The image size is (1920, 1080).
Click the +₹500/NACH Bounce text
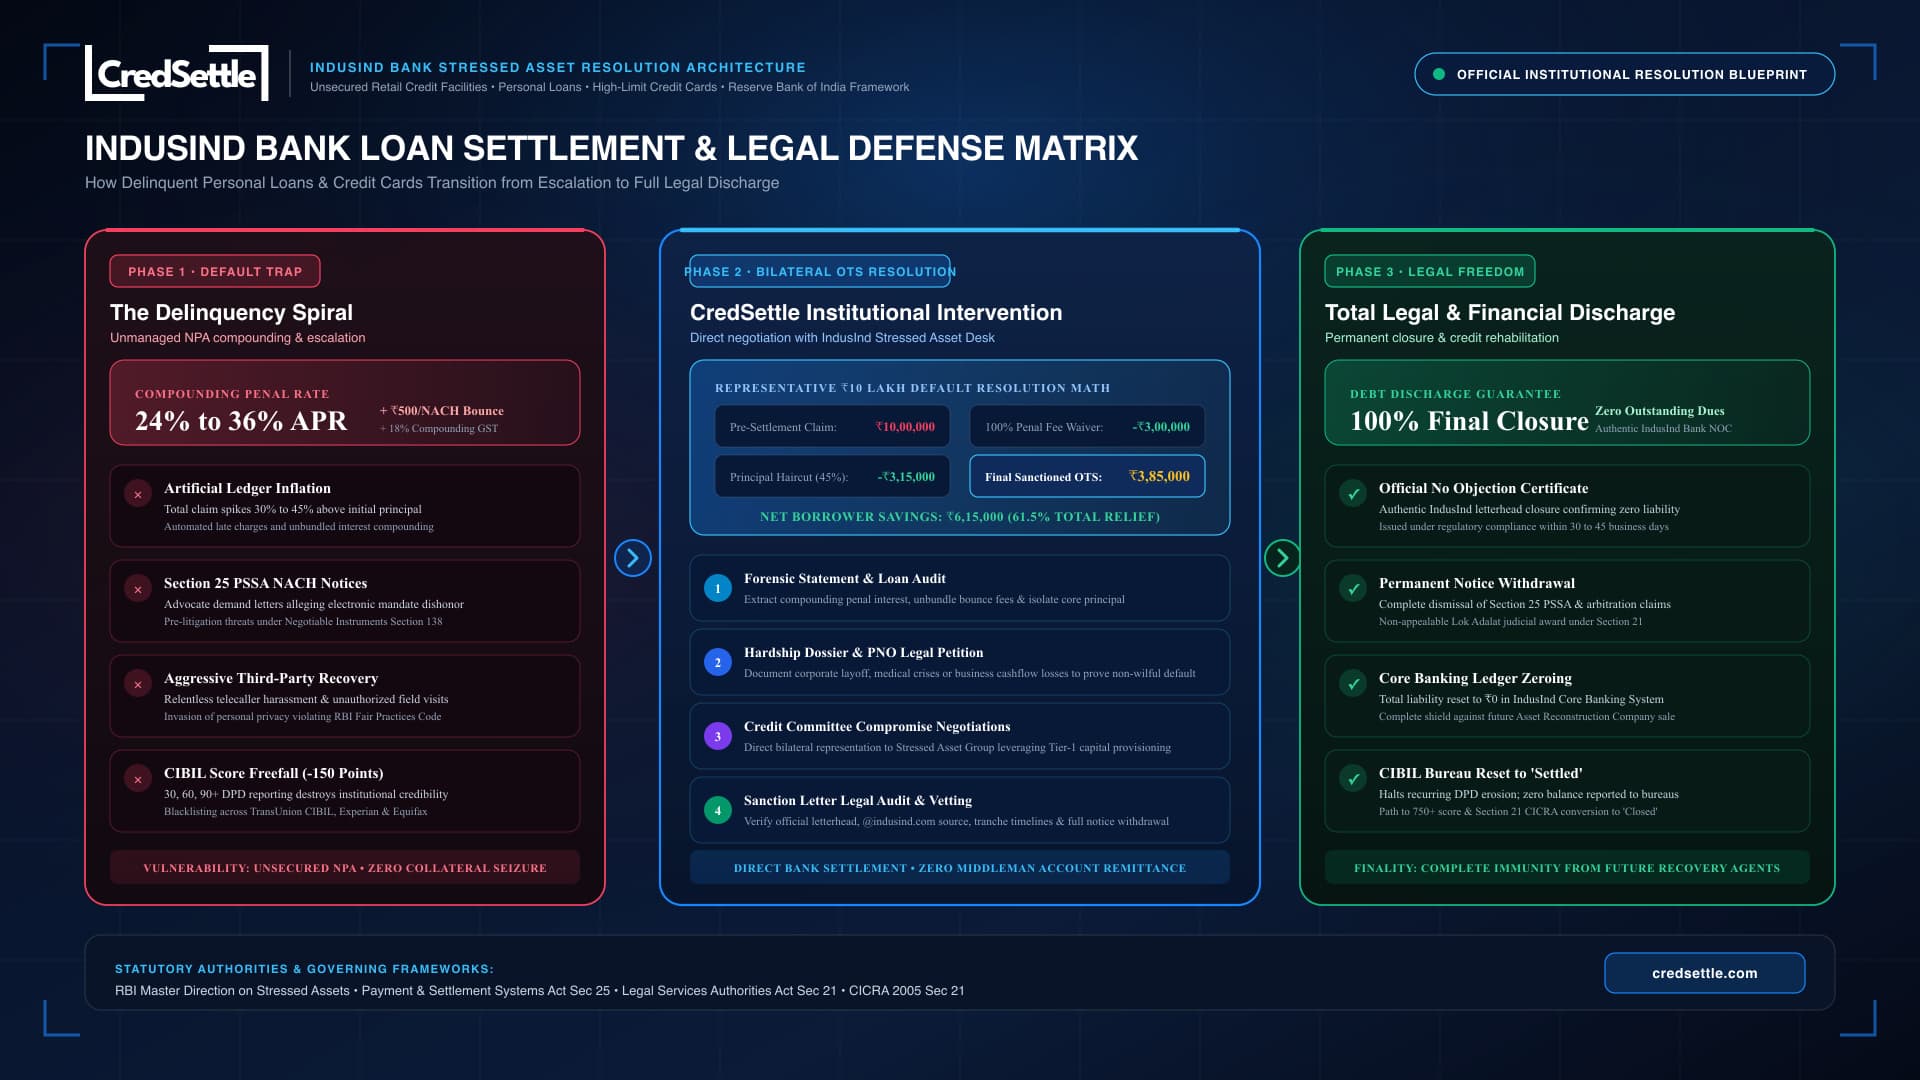[442, 411]
